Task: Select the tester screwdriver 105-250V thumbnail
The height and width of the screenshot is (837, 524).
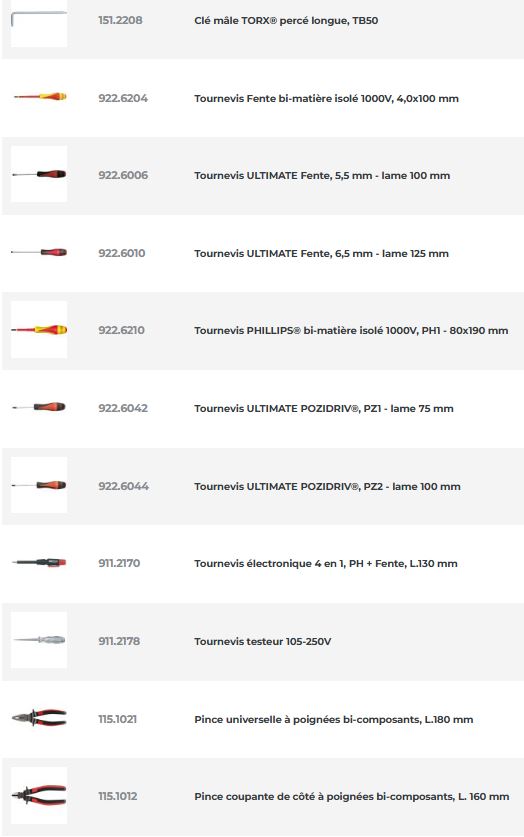Action: [x=39, y=639]
